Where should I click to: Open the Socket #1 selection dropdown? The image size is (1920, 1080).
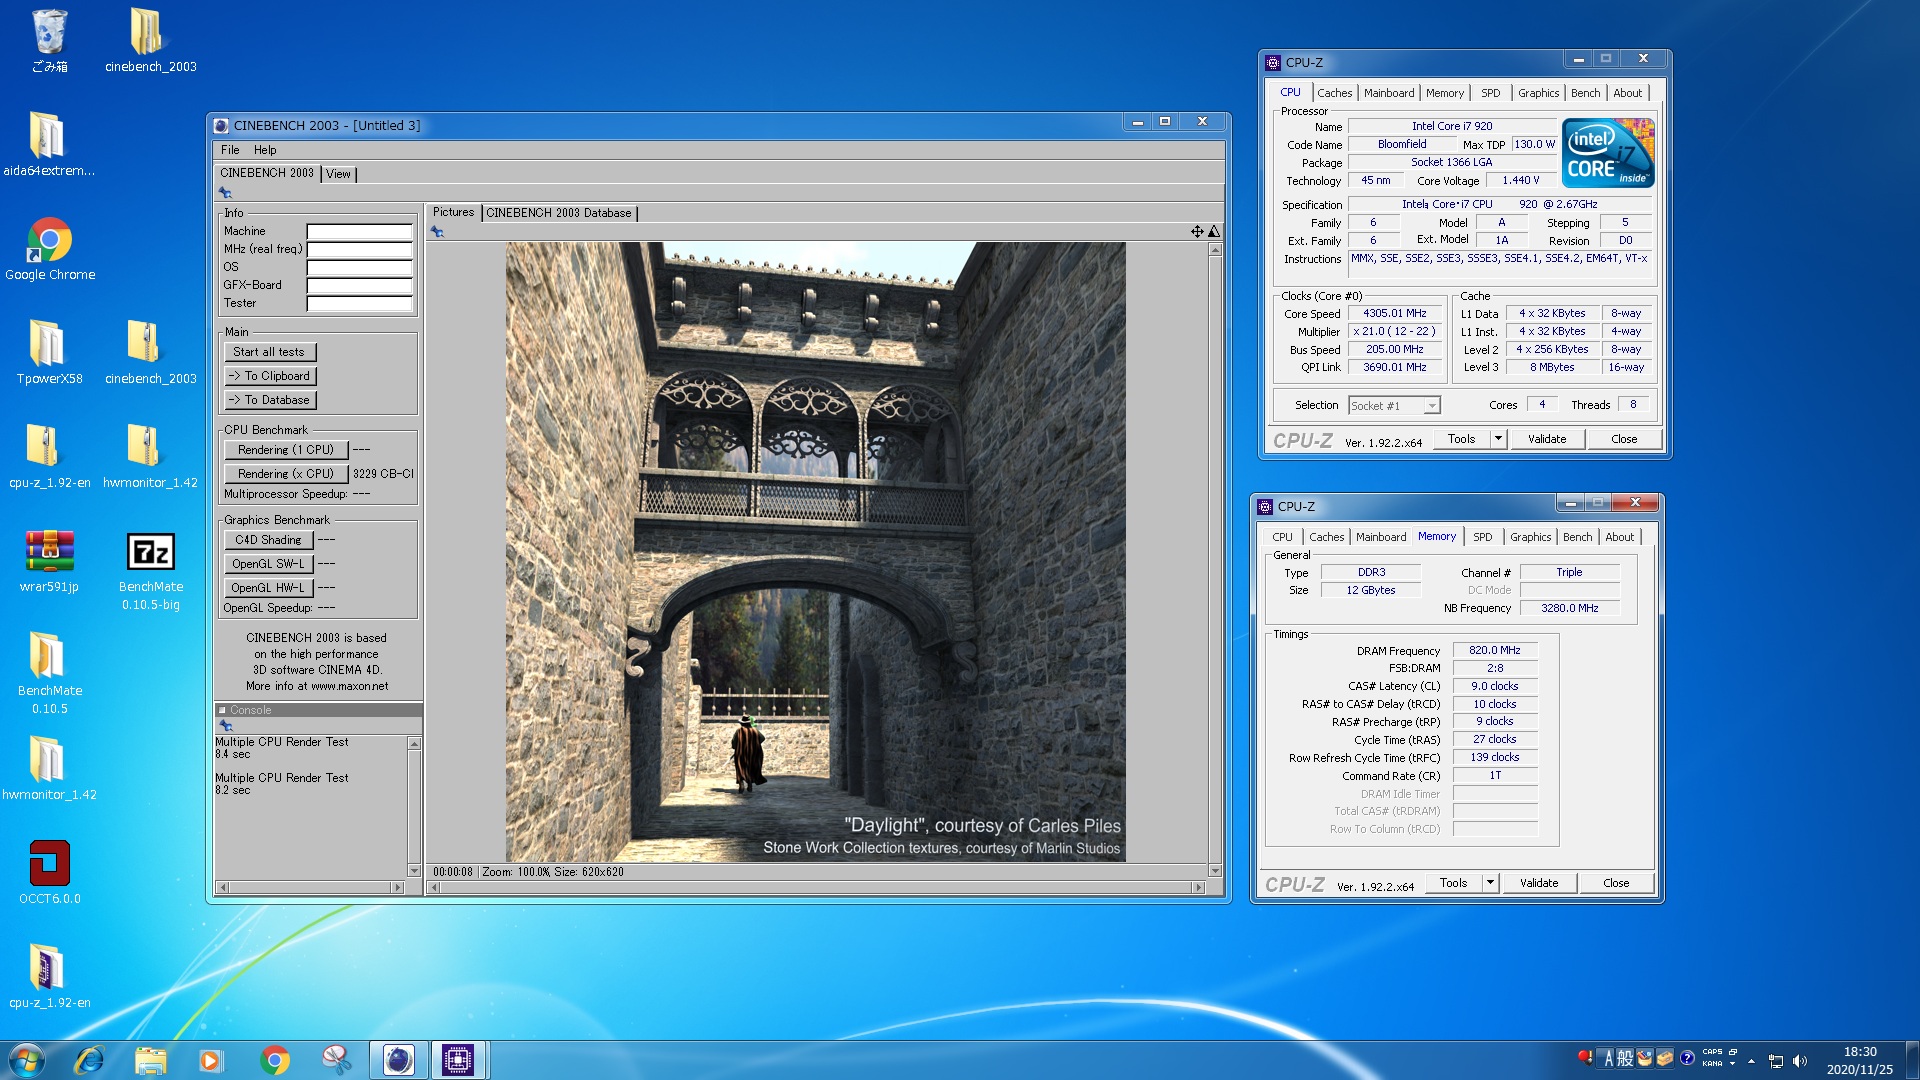click(1394, 405)
